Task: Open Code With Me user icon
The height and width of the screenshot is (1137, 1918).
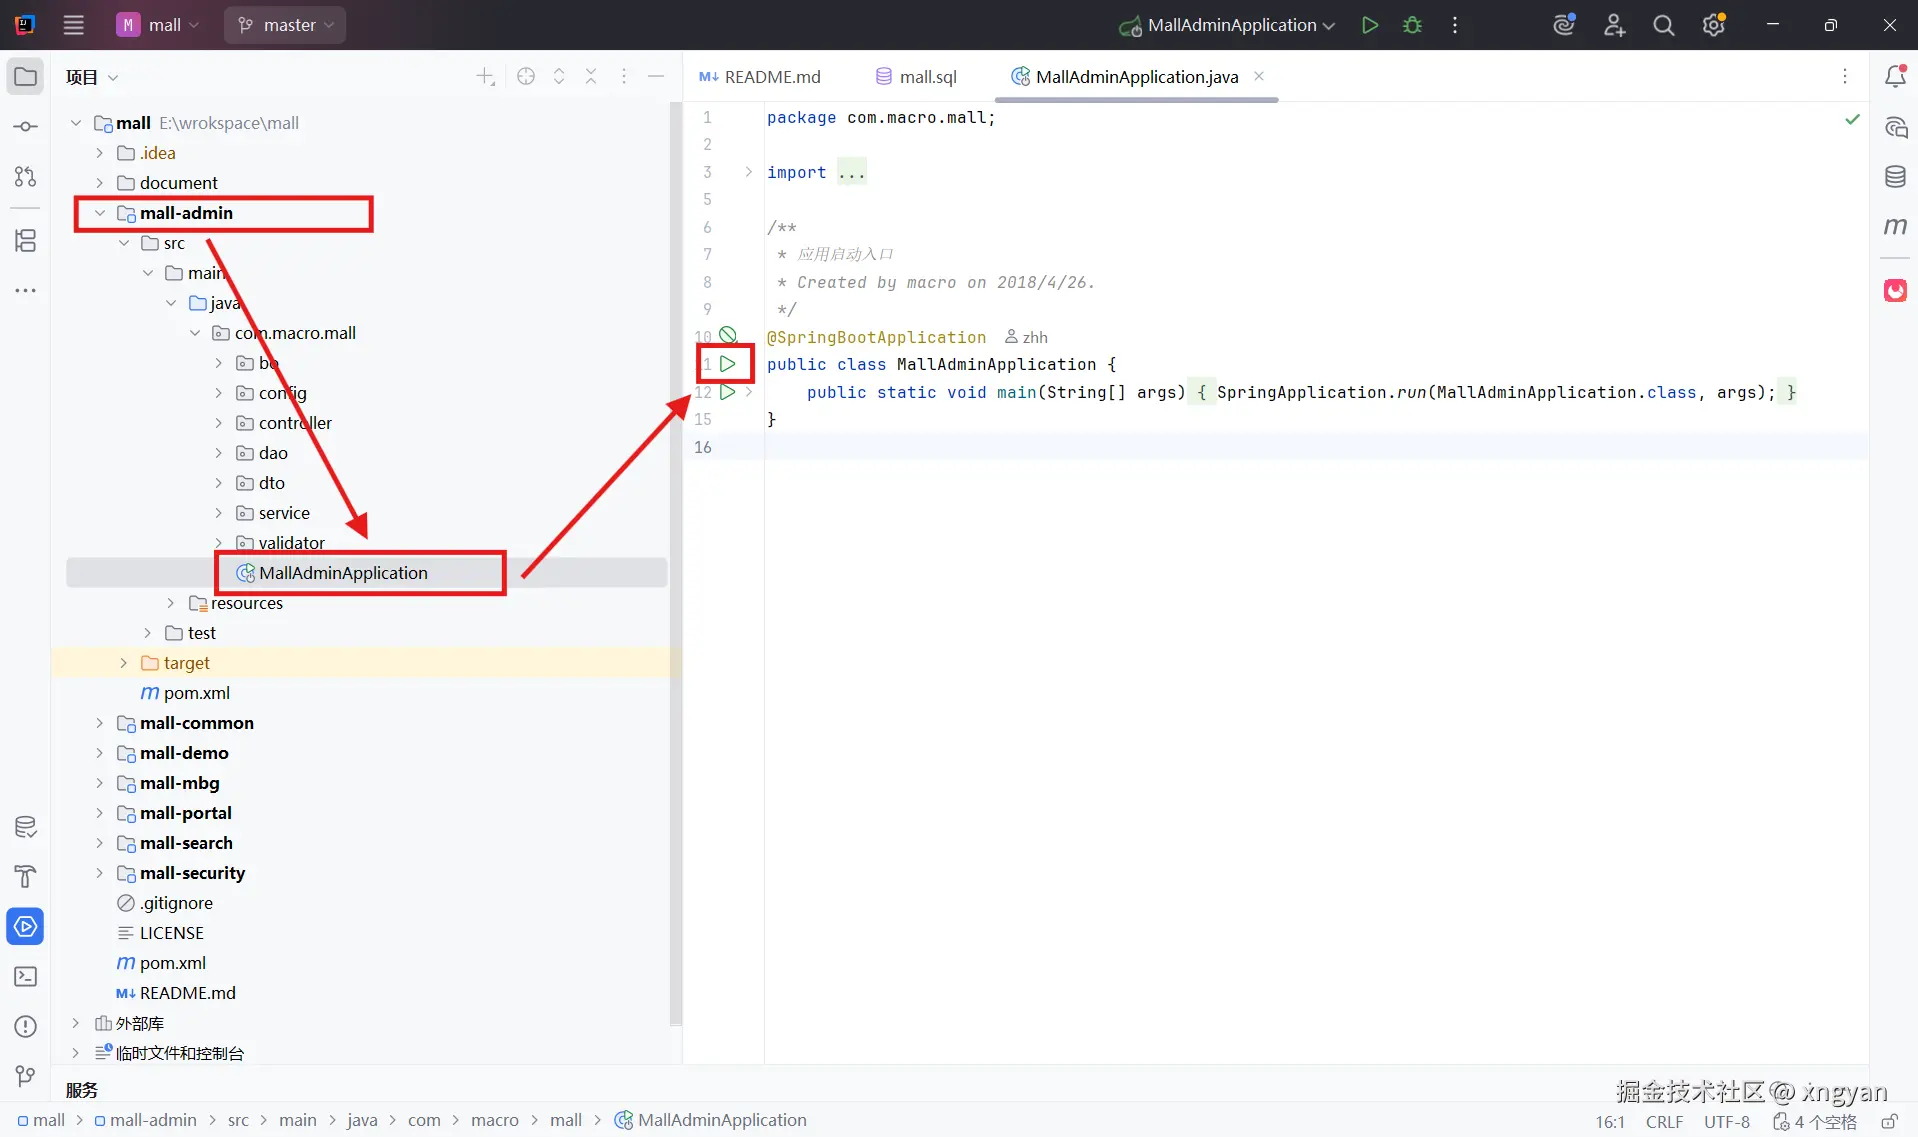Action: (x=1614, y=25)
